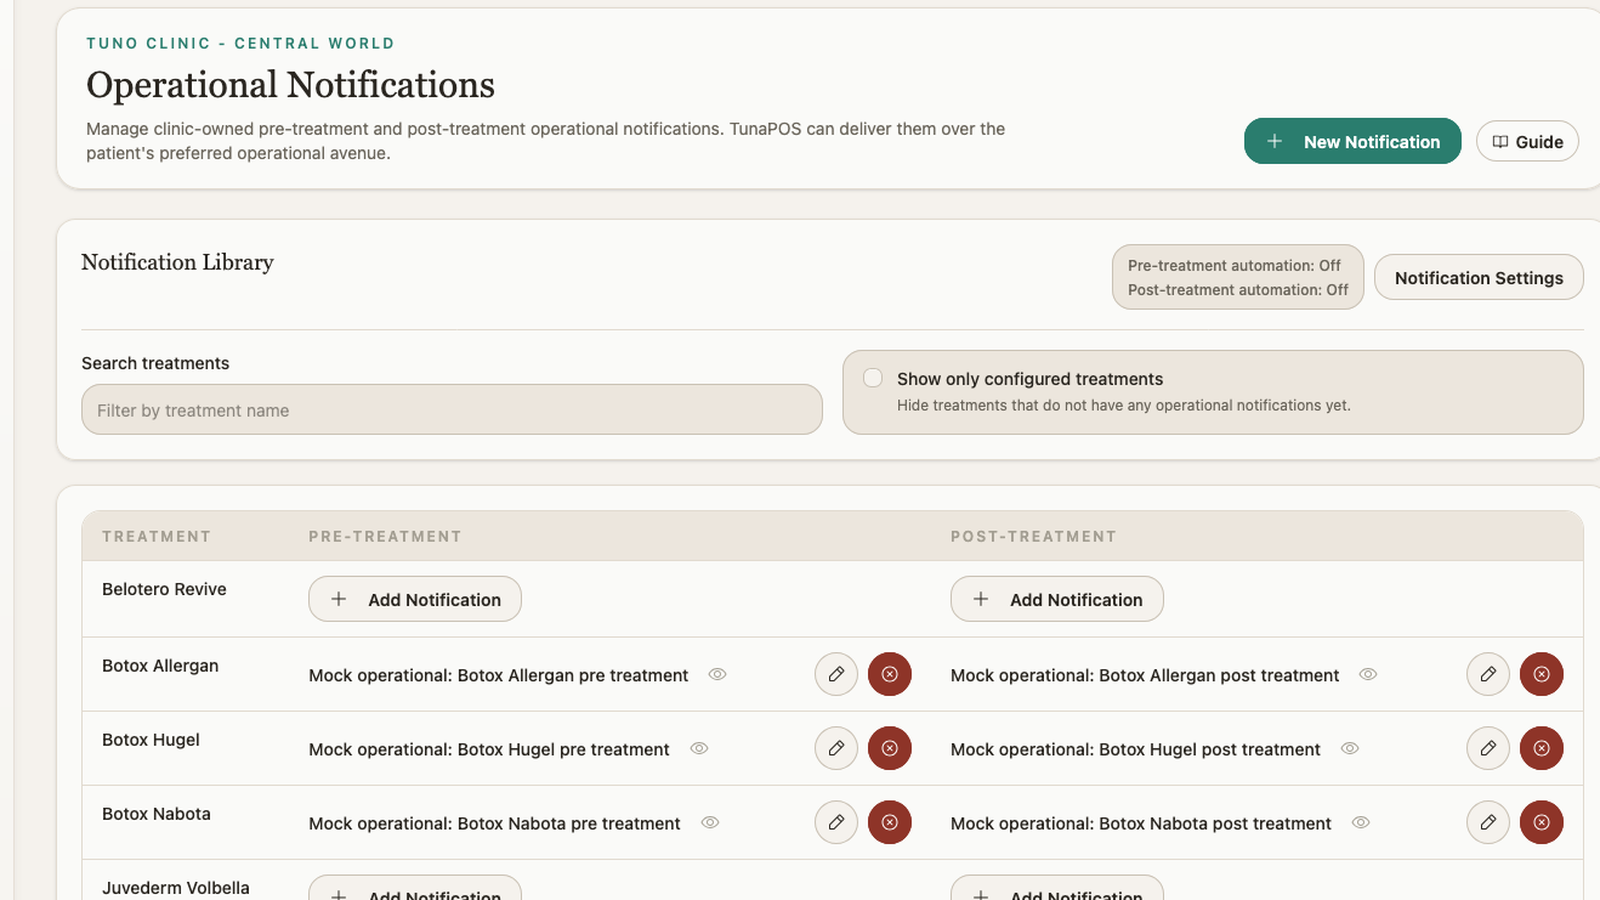Viewport: 1600px width, 900px height.
Task: Preview Botox Hugel post treatment via eye icon
Action: [x=1350, y=748]
